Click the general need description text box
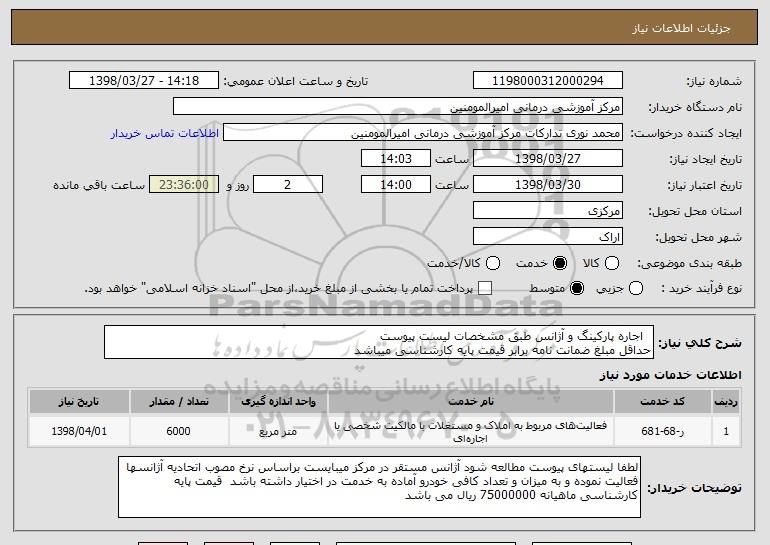The width and height of the screenshot is (770, 545). pyautogui.click(x=379, y=342)
